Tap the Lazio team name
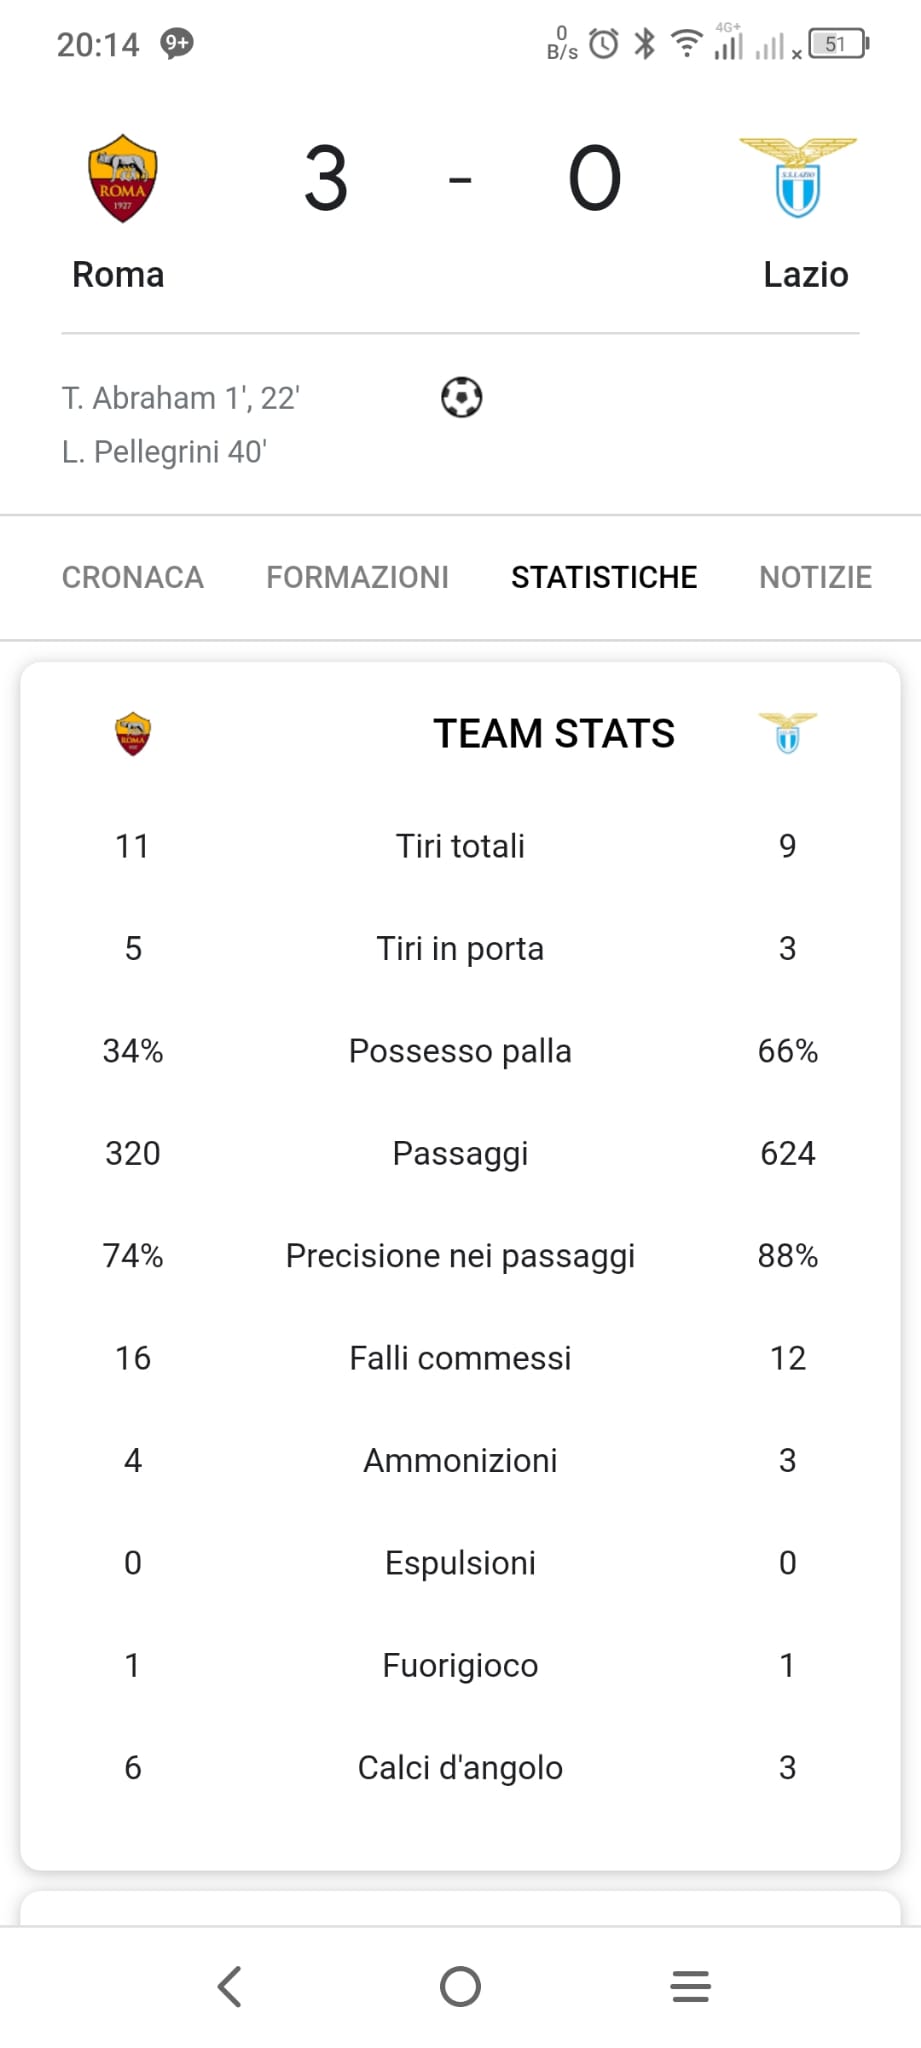Image resolution: width=921 pixels, height=2048 pixels. [805, 274]
